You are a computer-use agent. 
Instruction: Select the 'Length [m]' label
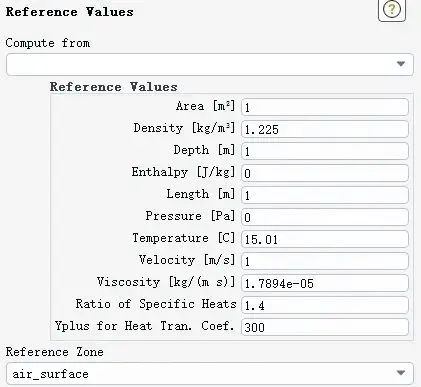[201, 194]
